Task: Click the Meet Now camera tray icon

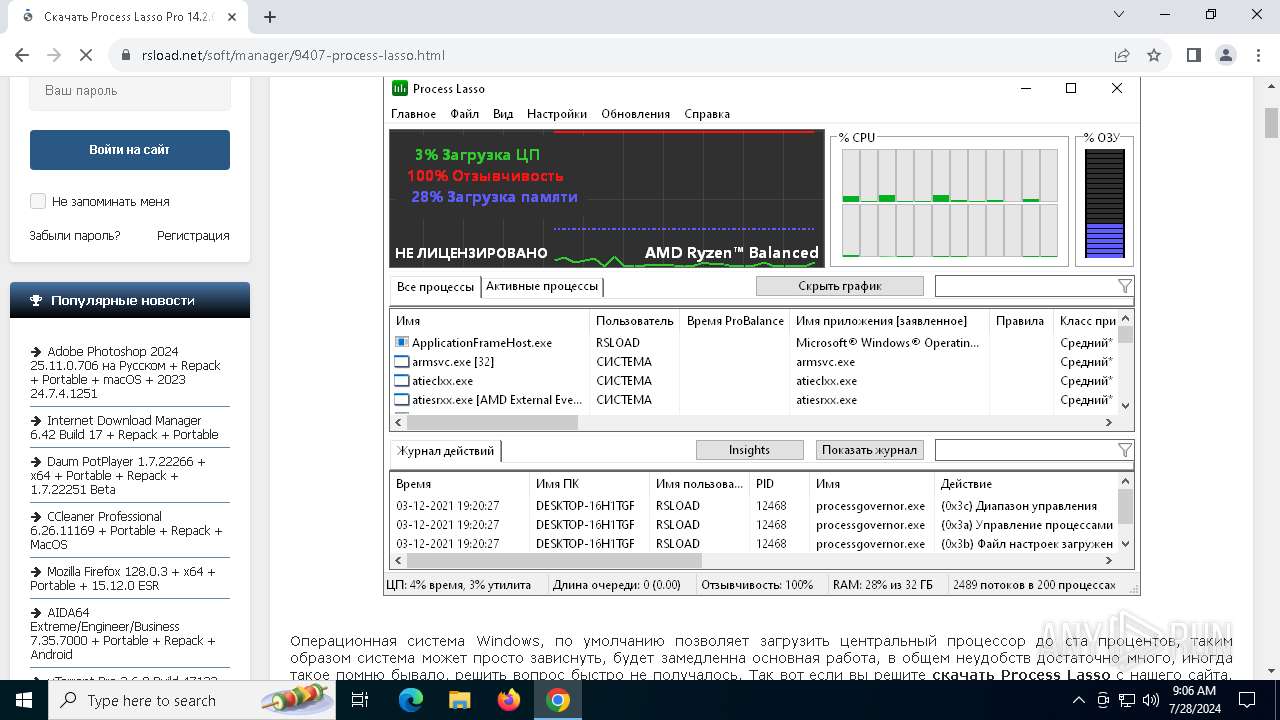Action: pos(1101,700)
